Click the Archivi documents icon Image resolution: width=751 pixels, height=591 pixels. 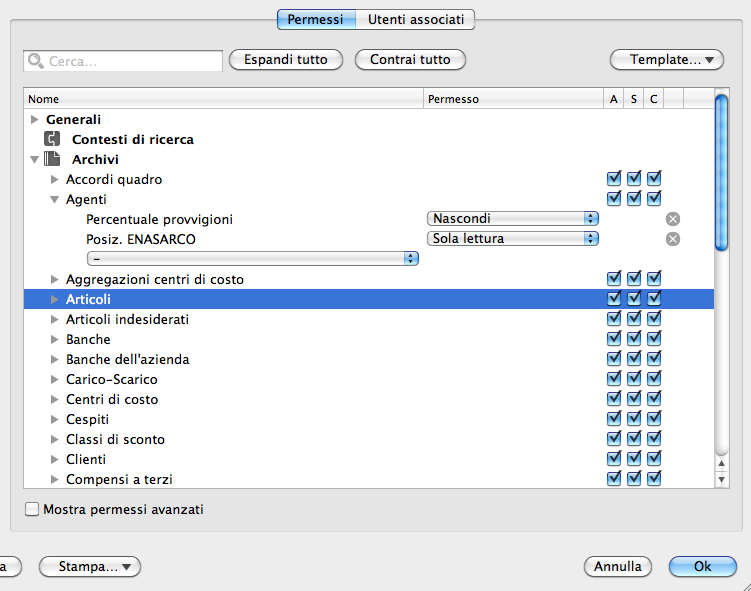pos(53,160)
